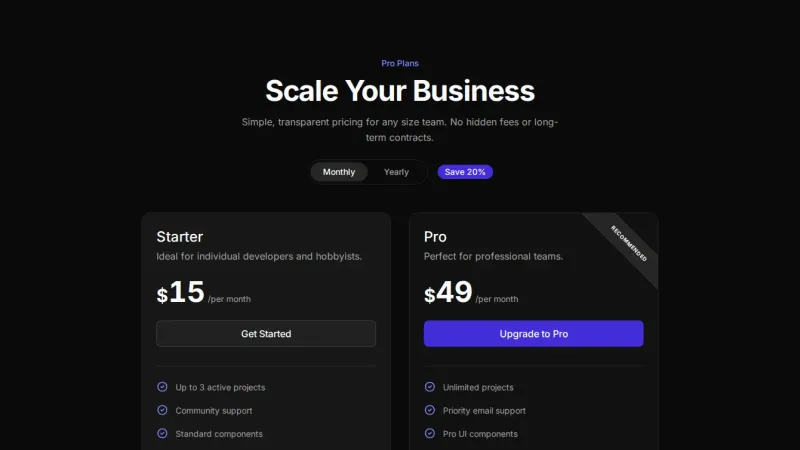Switch billing to Yearly
This screenshot has width=800, height=450.
click(x=396, y=172)
